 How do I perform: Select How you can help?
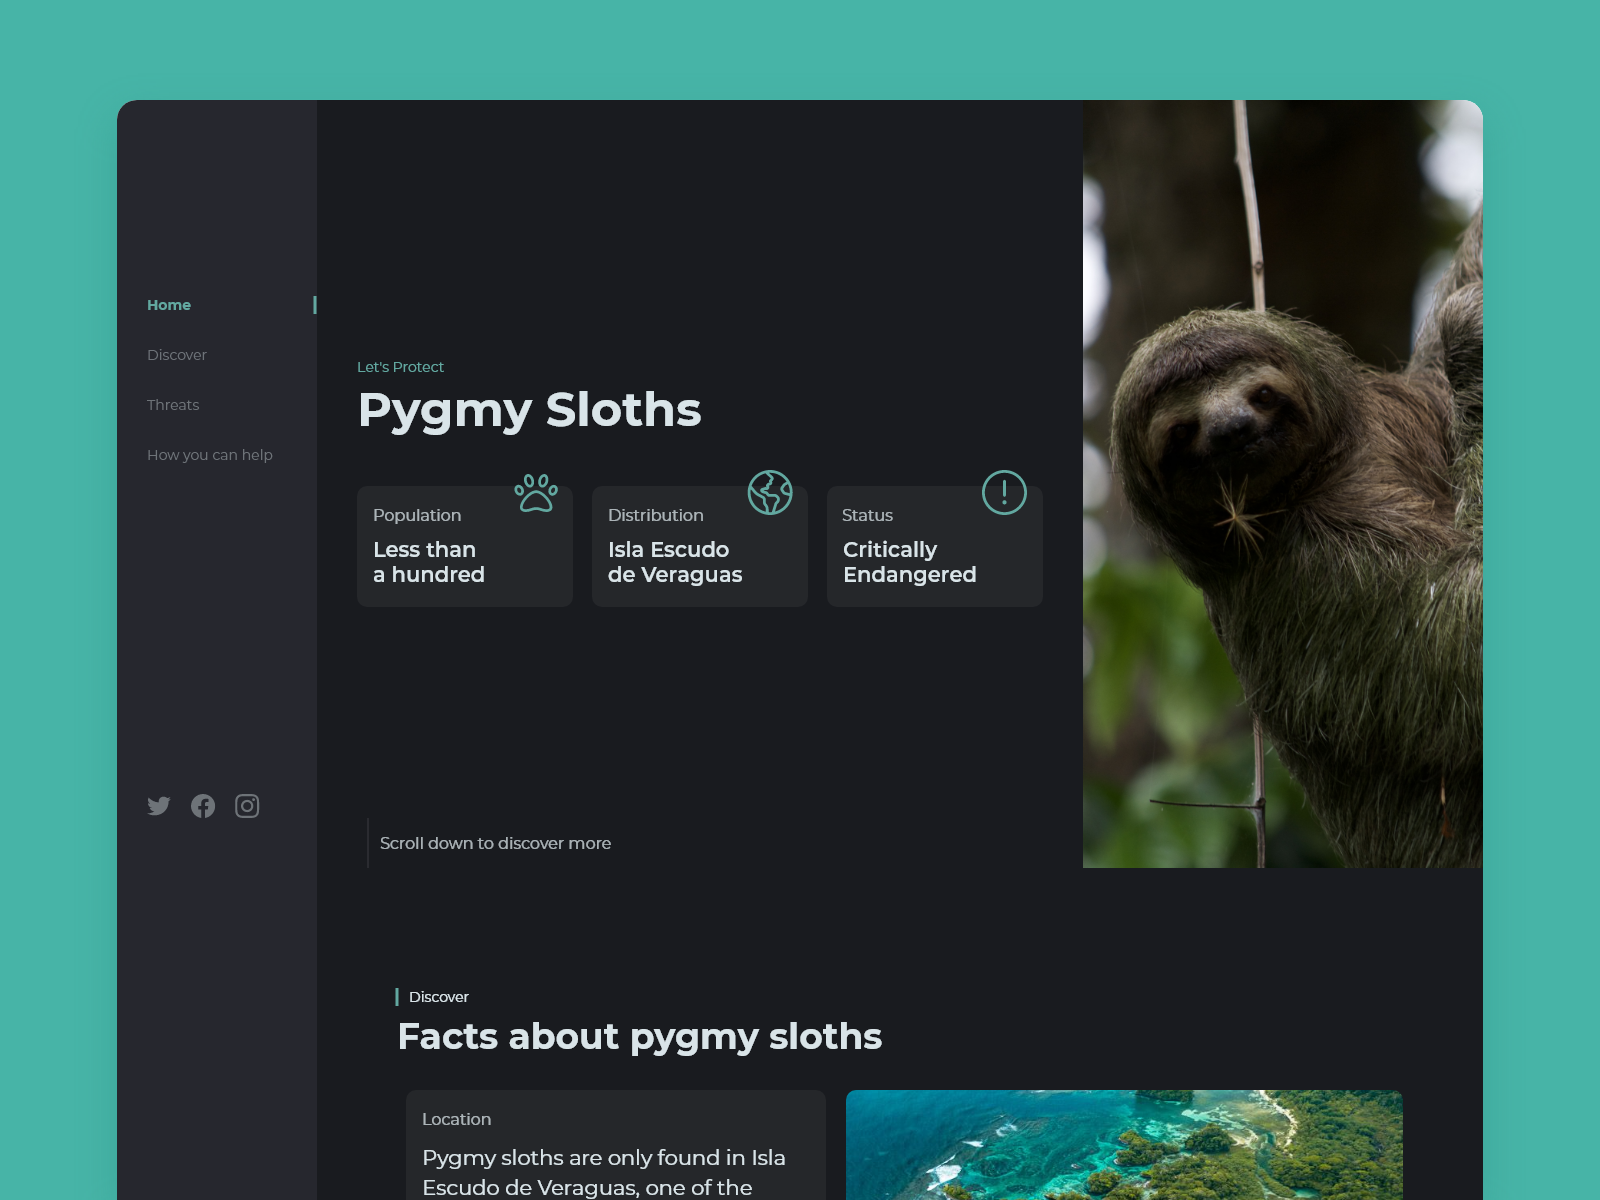click(x=210, y=455)
